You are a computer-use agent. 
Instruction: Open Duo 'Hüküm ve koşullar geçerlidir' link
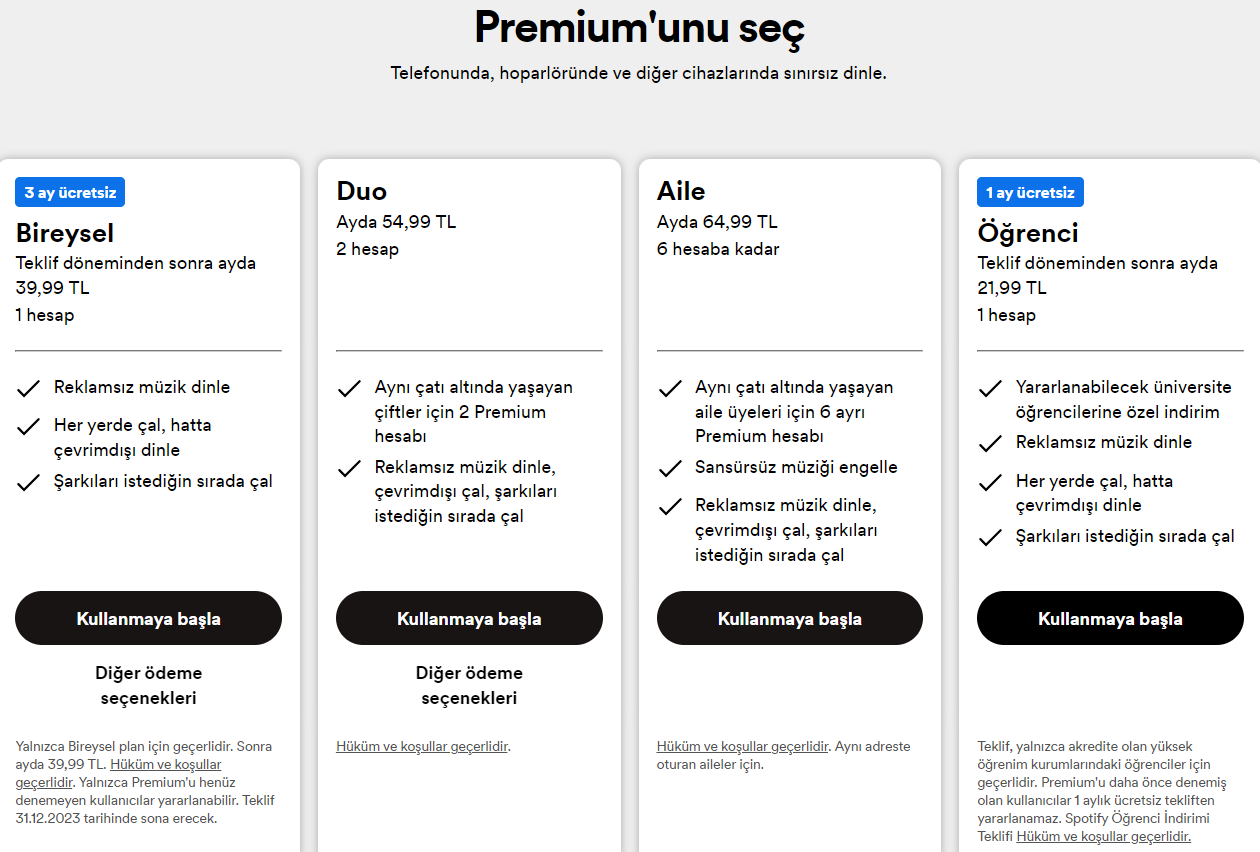click(422, 746)
